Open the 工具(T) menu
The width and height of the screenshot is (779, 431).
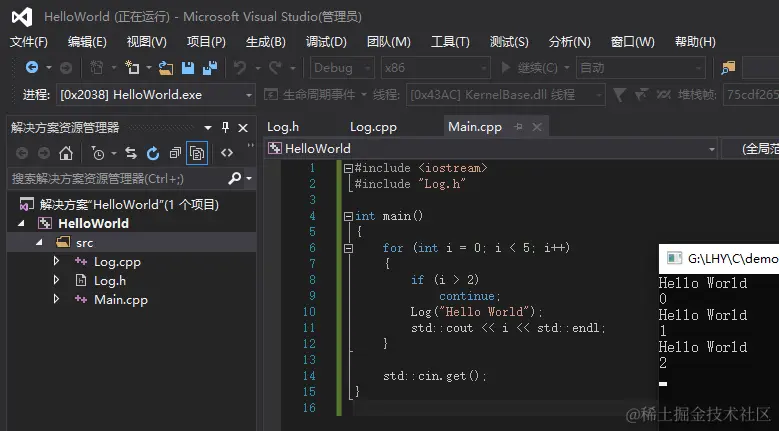pos(450,42)
